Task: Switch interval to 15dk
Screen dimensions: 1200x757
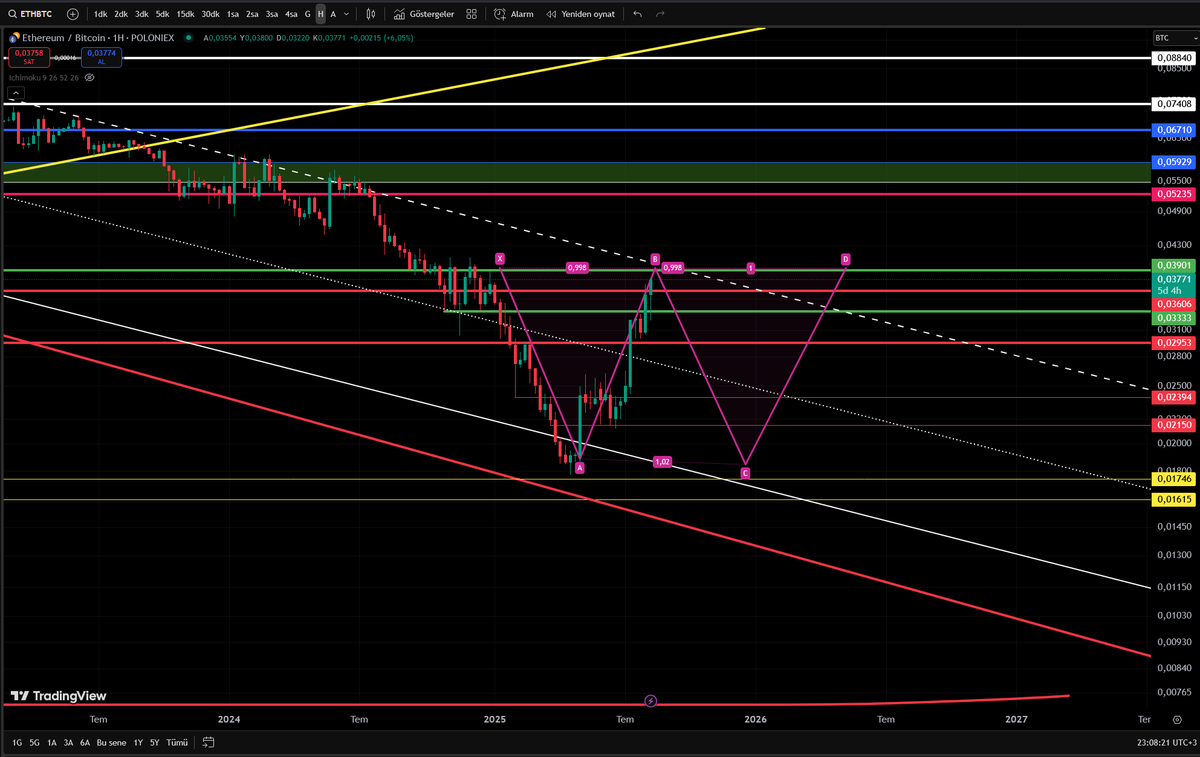Action: click(x=186, y=15)
